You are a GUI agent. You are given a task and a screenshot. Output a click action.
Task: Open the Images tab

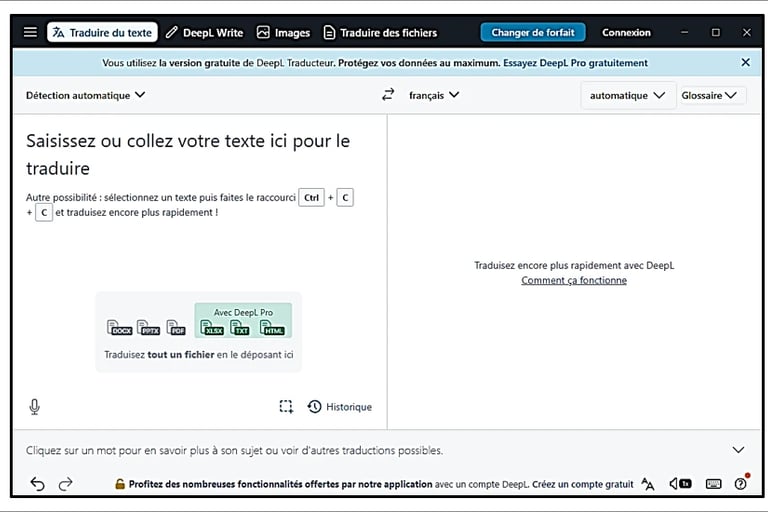click(283, 32)
